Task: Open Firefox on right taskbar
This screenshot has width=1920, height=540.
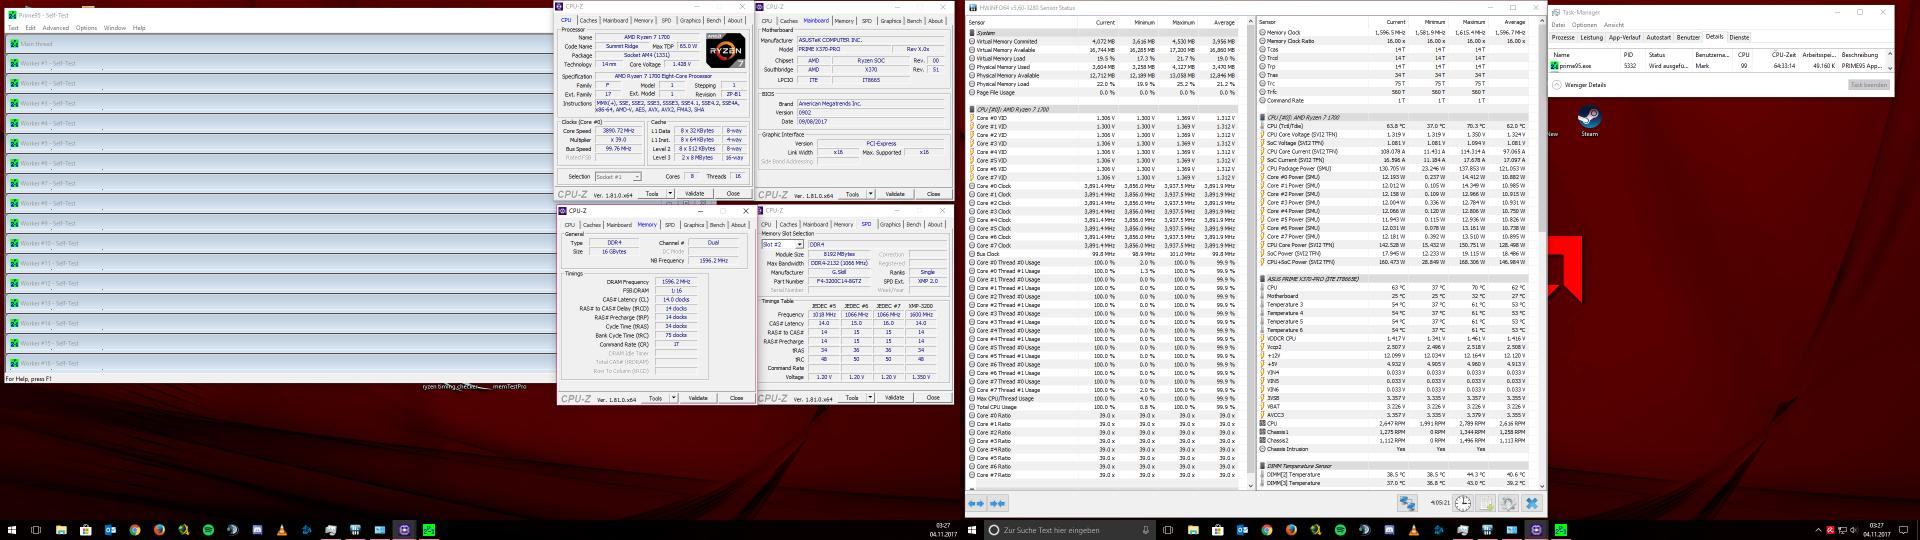Action: pyautogui.click(x=1291, y=530)
